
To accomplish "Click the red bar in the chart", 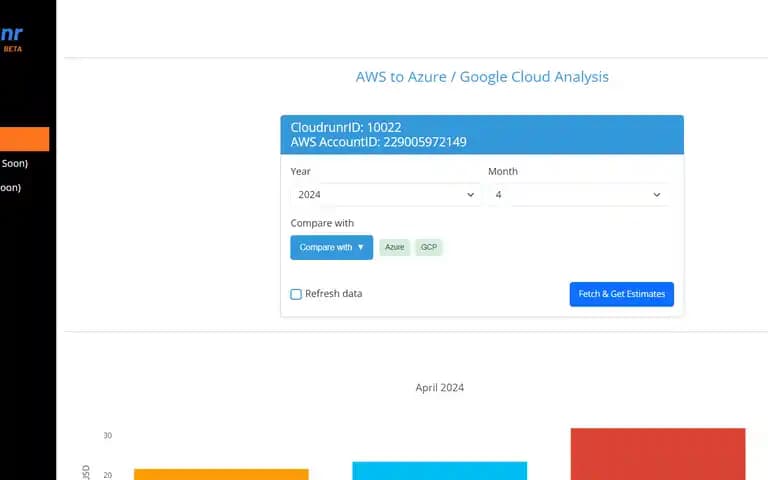I will point(658,454).
